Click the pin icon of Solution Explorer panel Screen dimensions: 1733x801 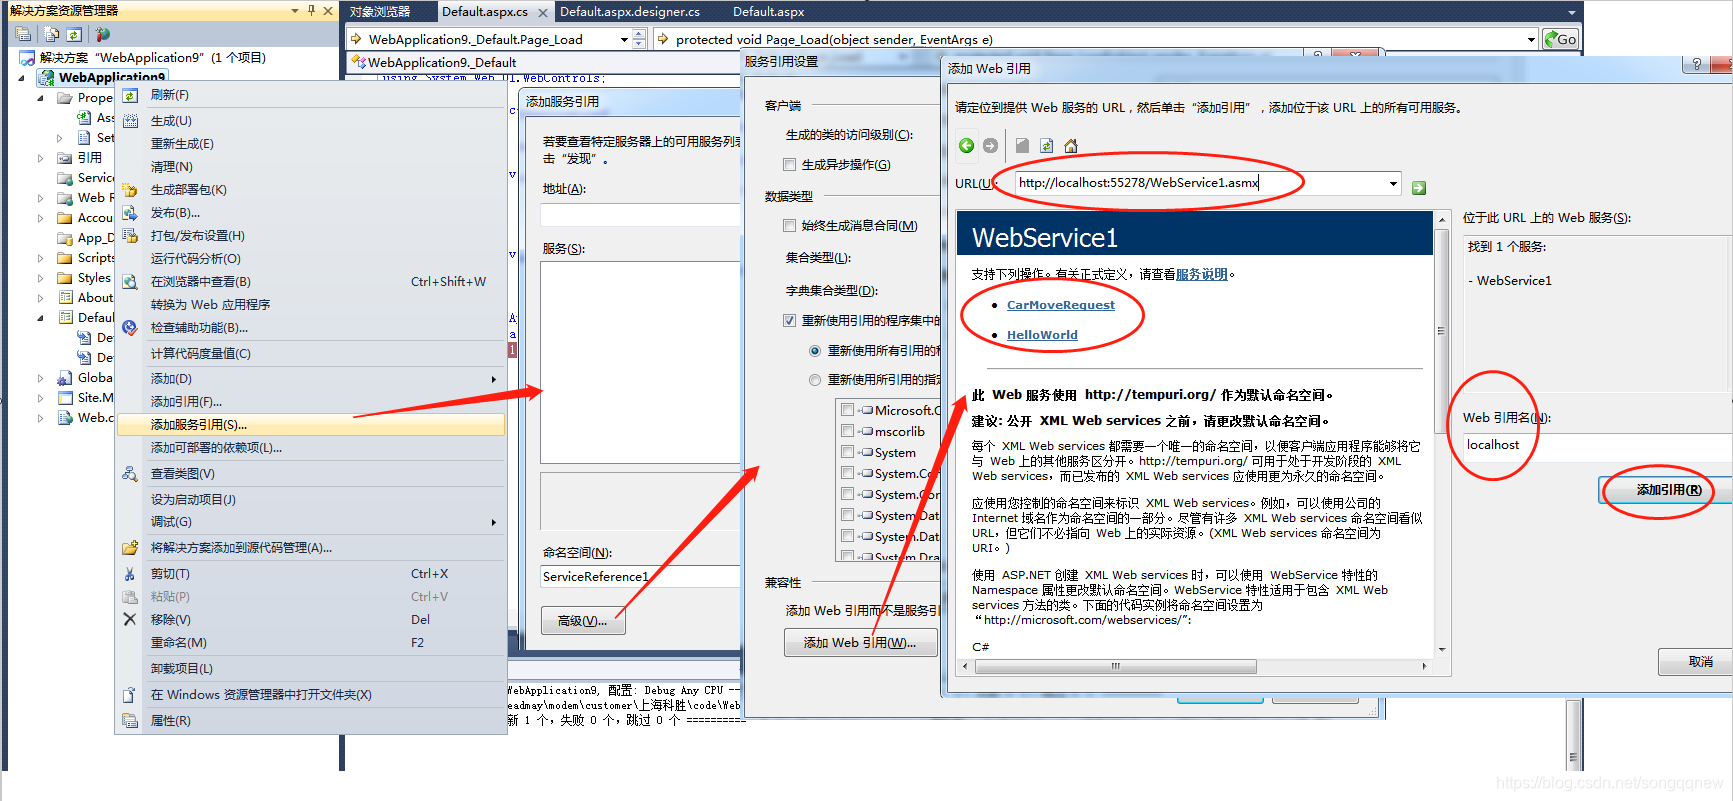[311, 11]
